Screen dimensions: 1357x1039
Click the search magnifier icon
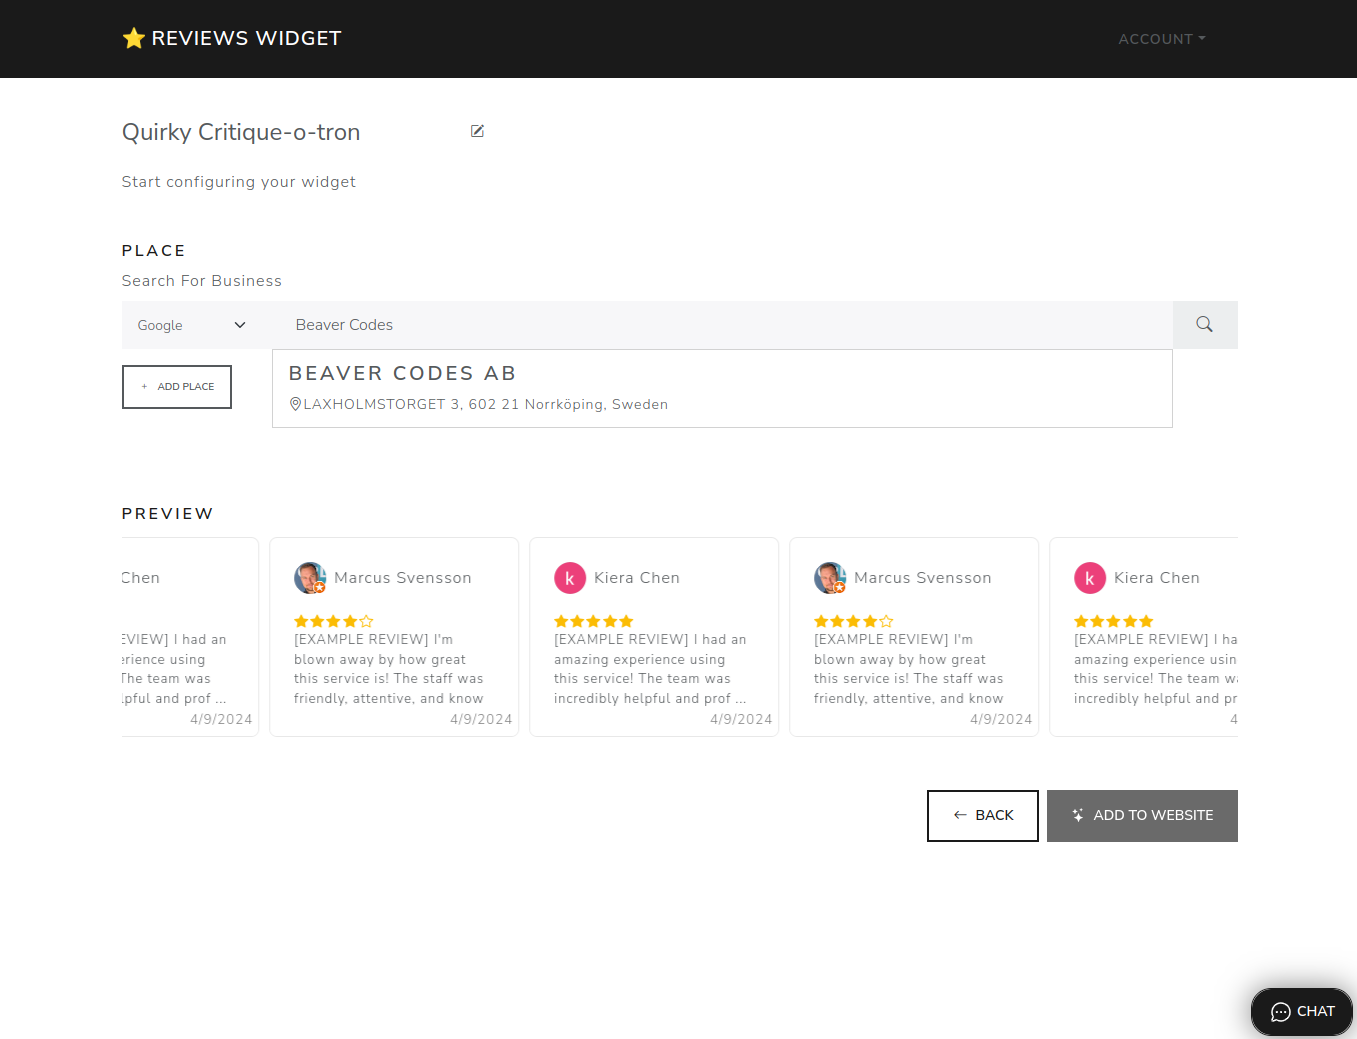click(1204, 324)
